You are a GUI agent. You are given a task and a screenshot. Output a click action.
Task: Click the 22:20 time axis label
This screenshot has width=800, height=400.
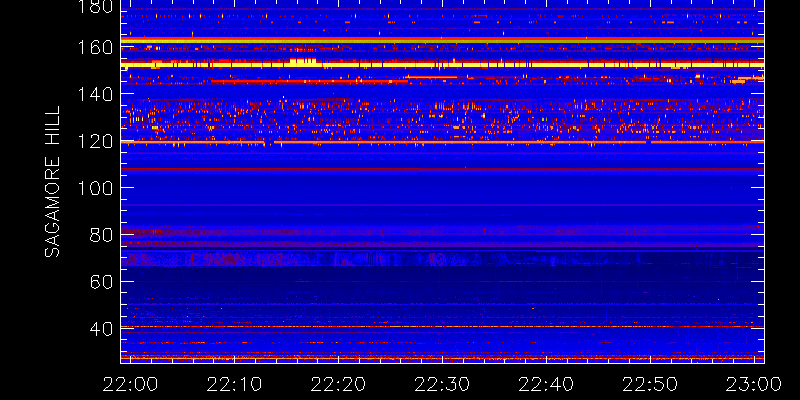pyautogui.click(x=339, y=384)
